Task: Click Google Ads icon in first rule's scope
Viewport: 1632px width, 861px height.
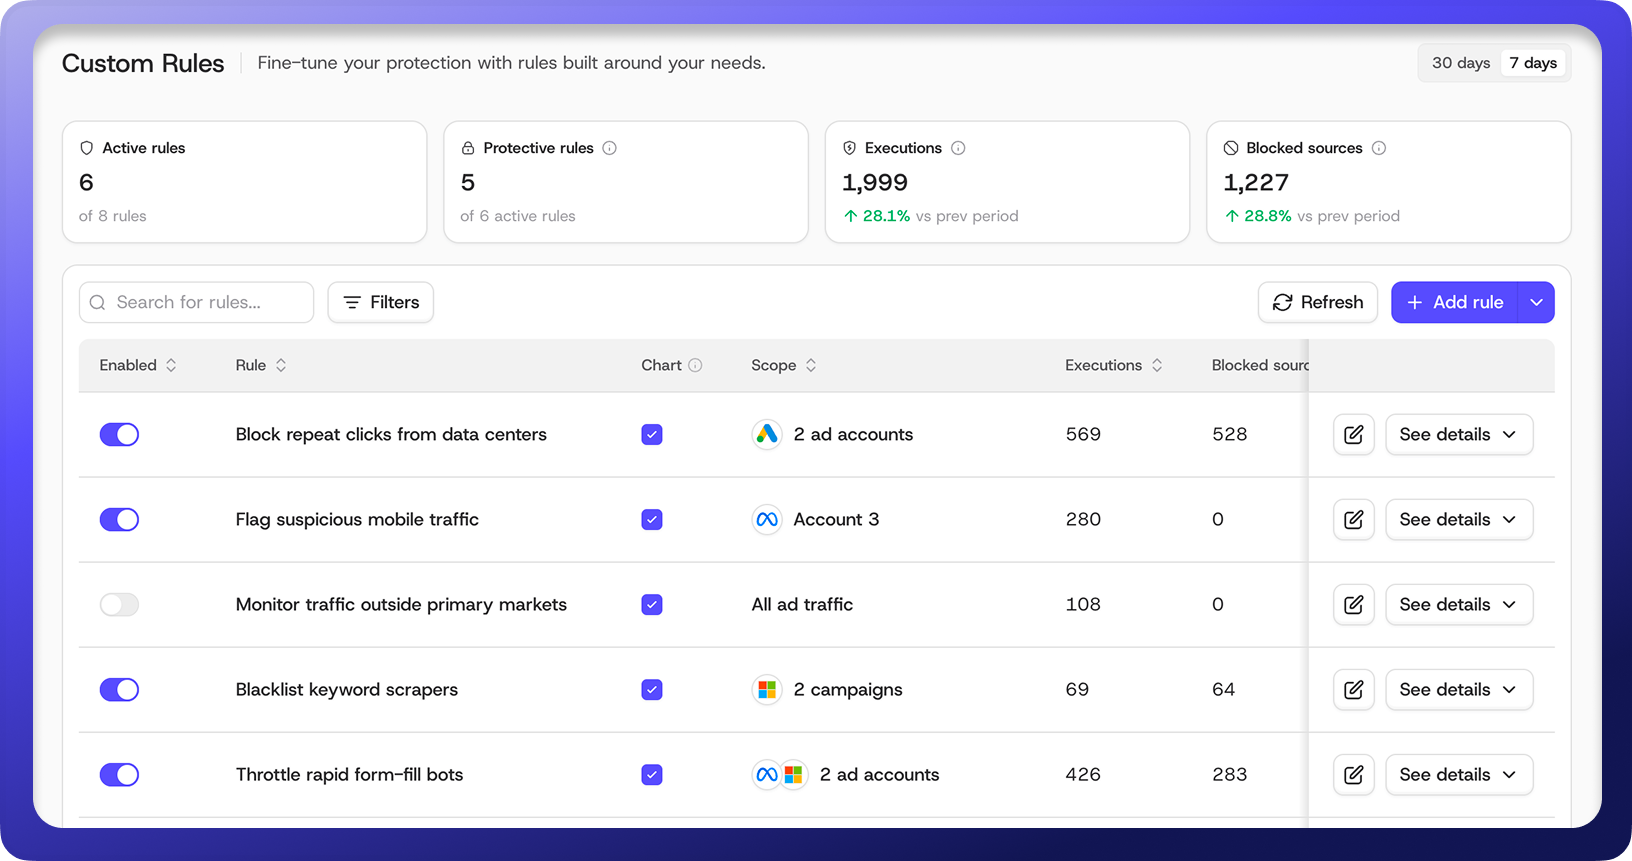Action: (767, 434)
